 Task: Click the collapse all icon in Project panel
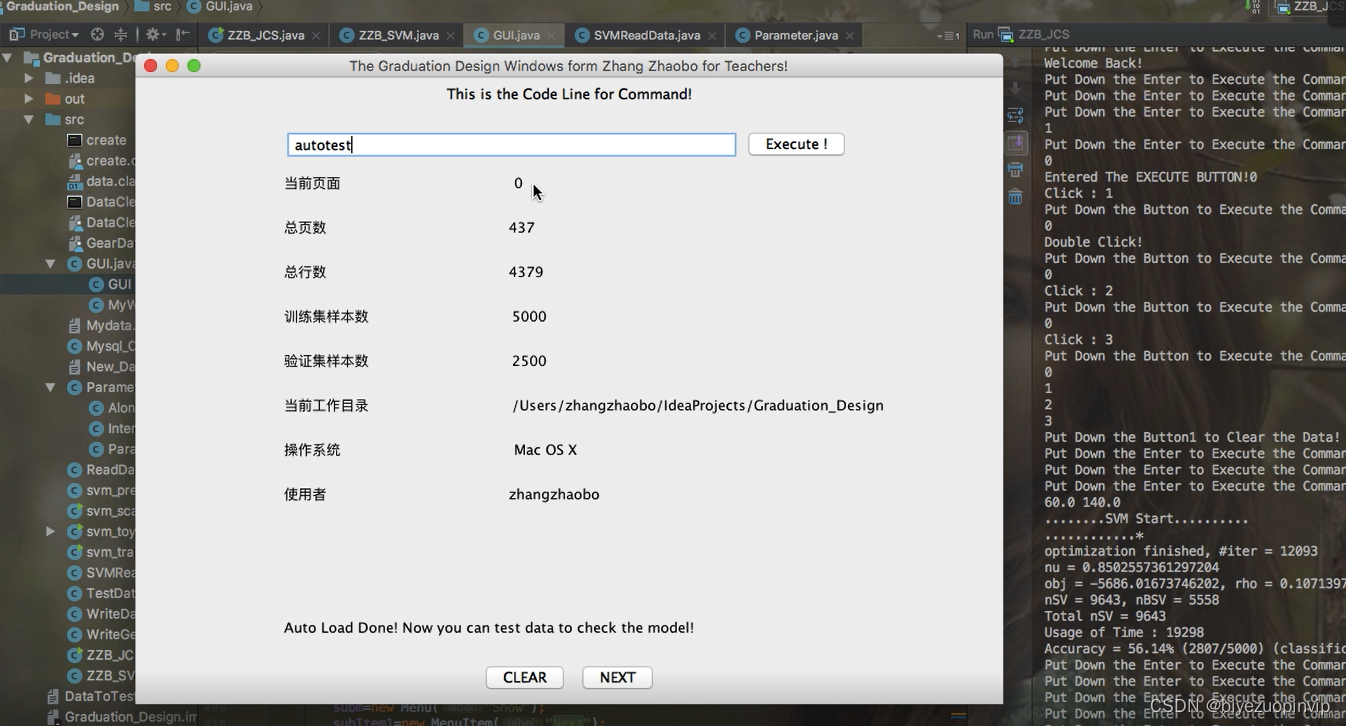(121, 35)
